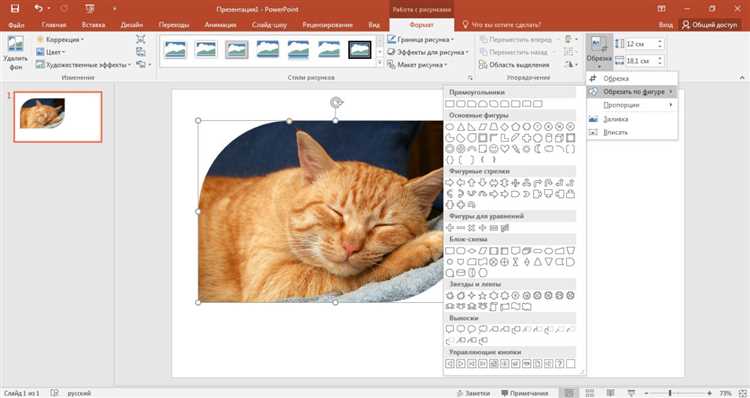
Task: Open the Эффекты для рисунка dropdown
Action: pyautogui.click(x=428, y=52)
